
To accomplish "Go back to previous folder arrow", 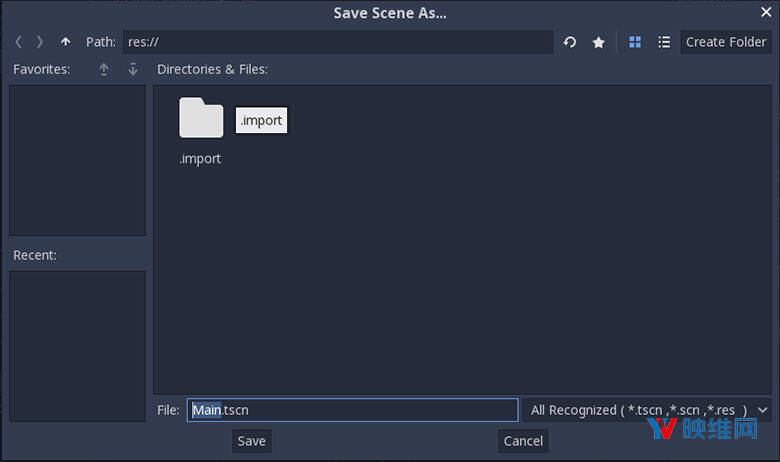I will click(18, 42).
